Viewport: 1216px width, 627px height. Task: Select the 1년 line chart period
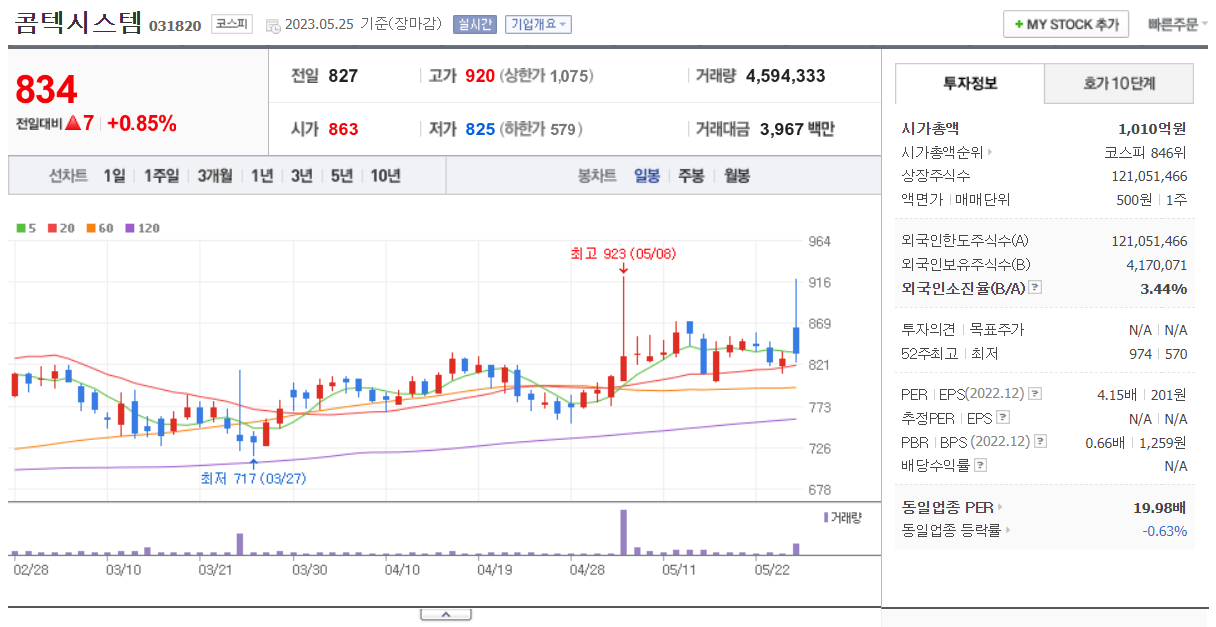262,176
